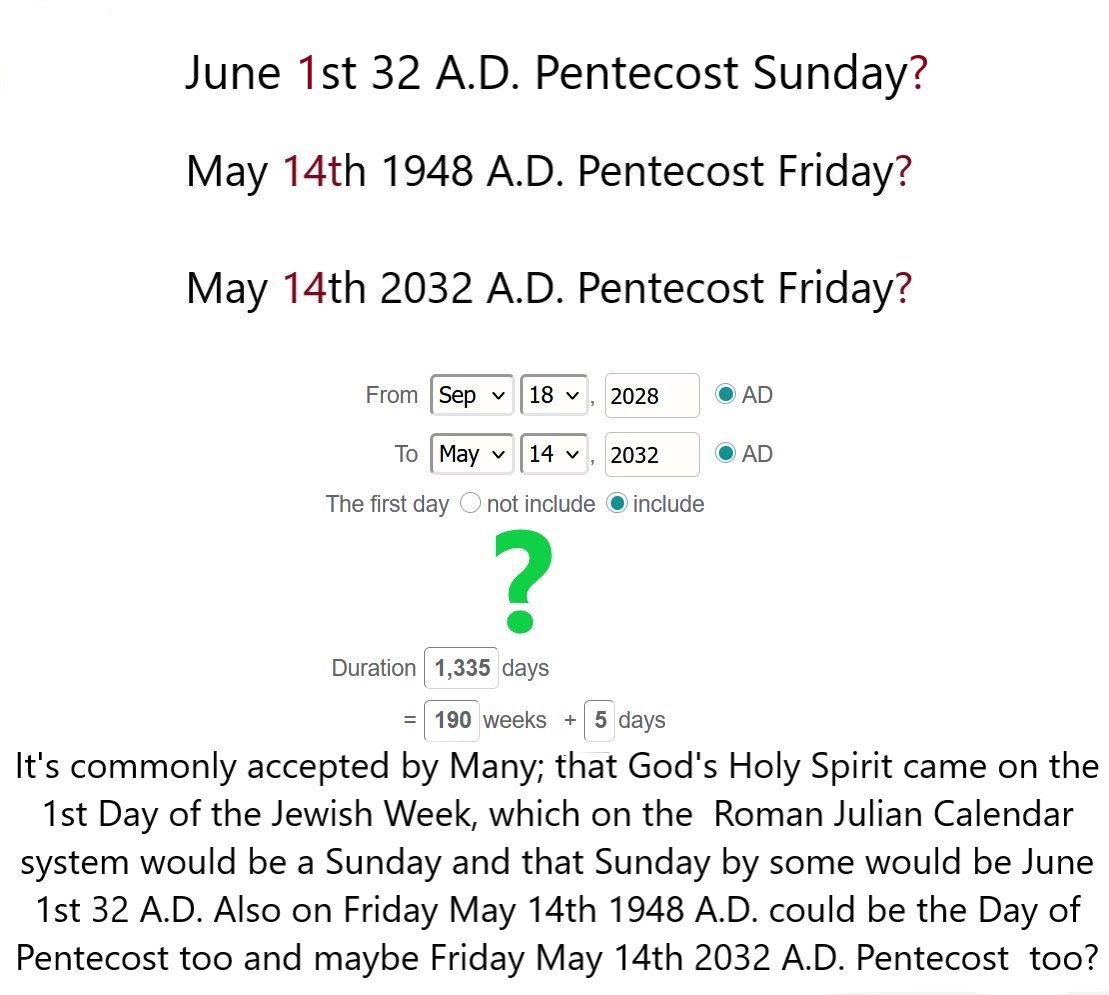Click the weeks field showing 190
The image size is (1109, 995).
pyautogui.click(x=453, y=720)
